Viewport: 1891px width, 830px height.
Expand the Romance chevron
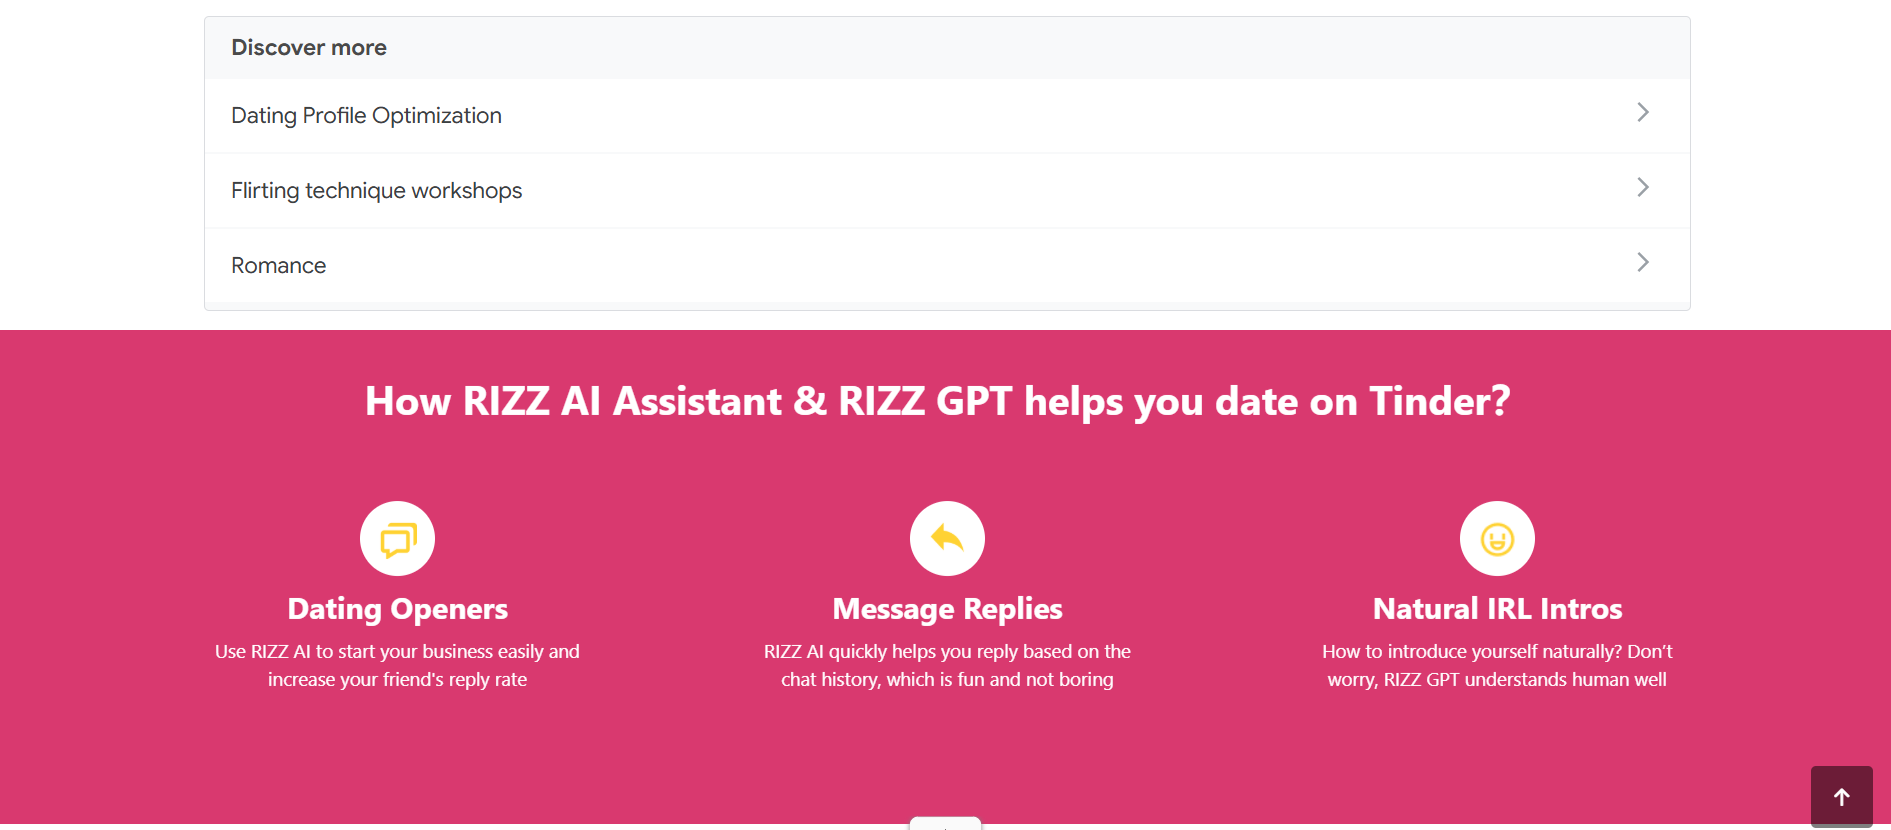point(1643,262)
